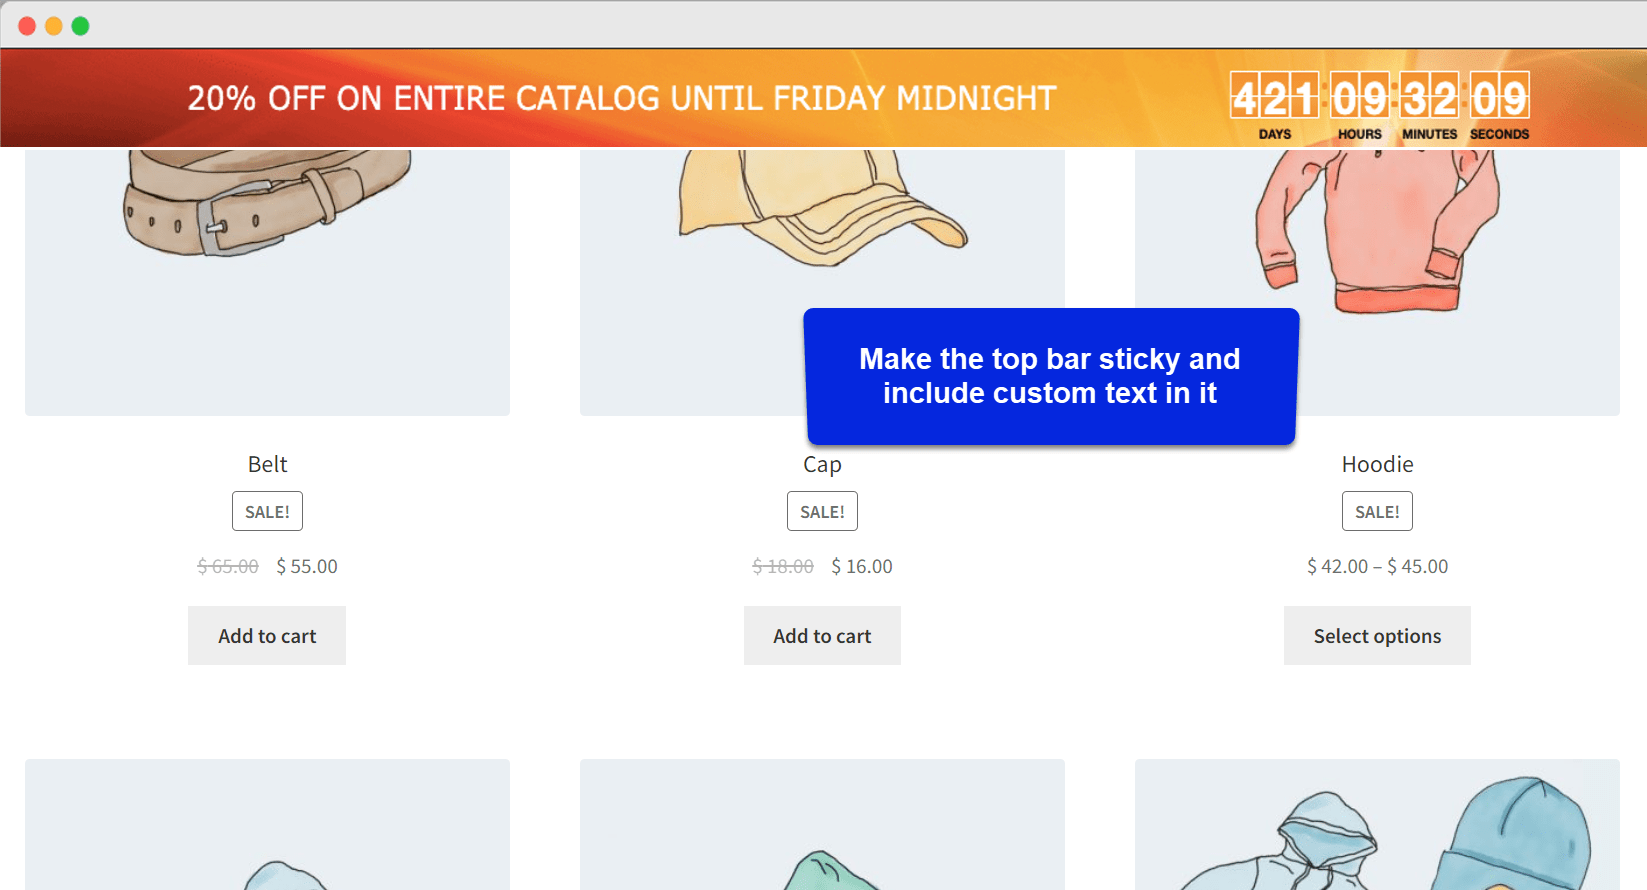1647x890 pixels.
Task: Select options for the Hoodie
Action: tap(1377, 635)
